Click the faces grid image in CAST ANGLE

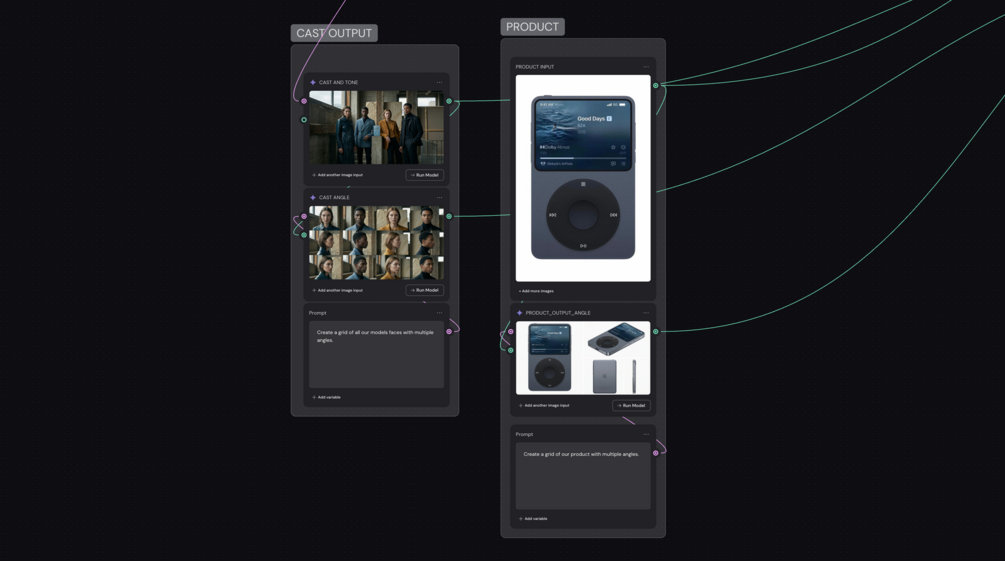[376, 242]
